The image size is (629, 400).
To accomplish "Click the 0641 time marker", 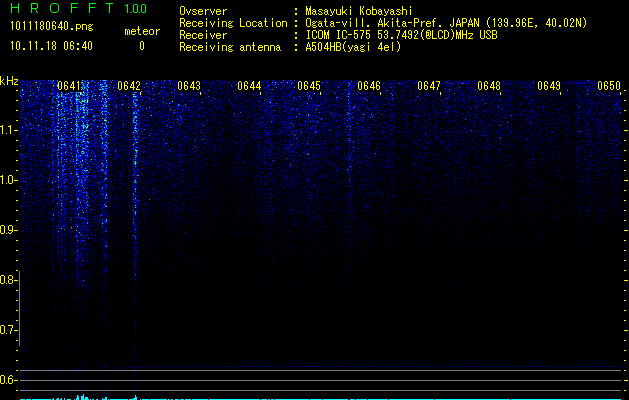I will coord(69,86).
